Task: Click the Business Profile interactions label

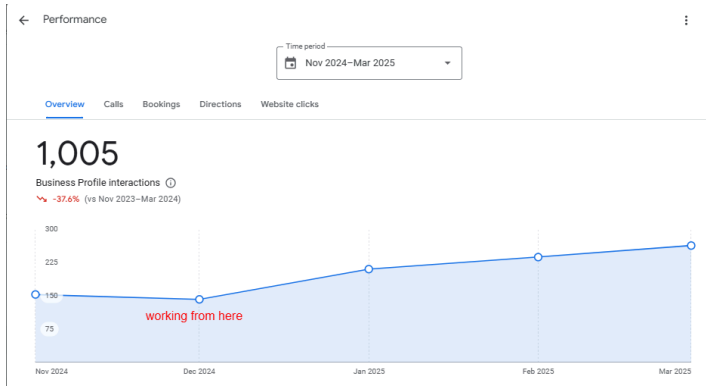Action: point(98,183)
